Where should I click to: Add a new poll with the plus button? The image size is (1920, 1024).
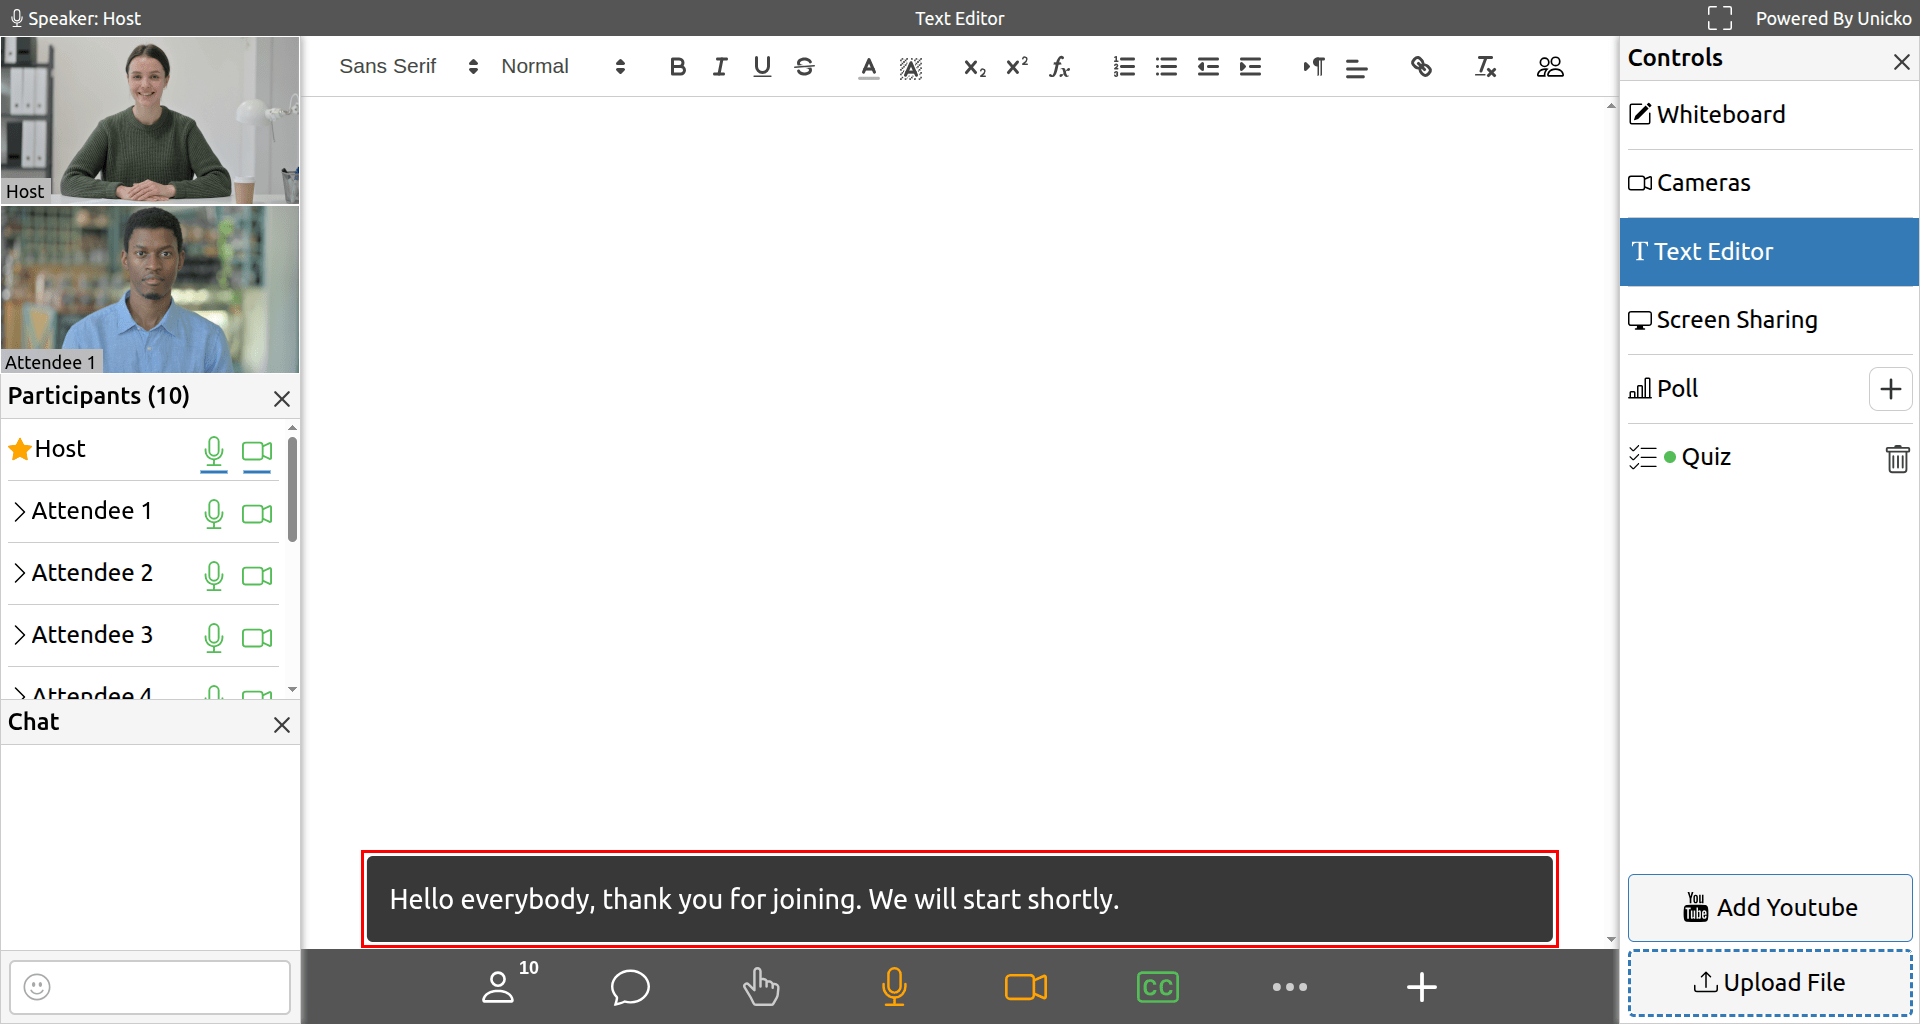point(1890,389)
